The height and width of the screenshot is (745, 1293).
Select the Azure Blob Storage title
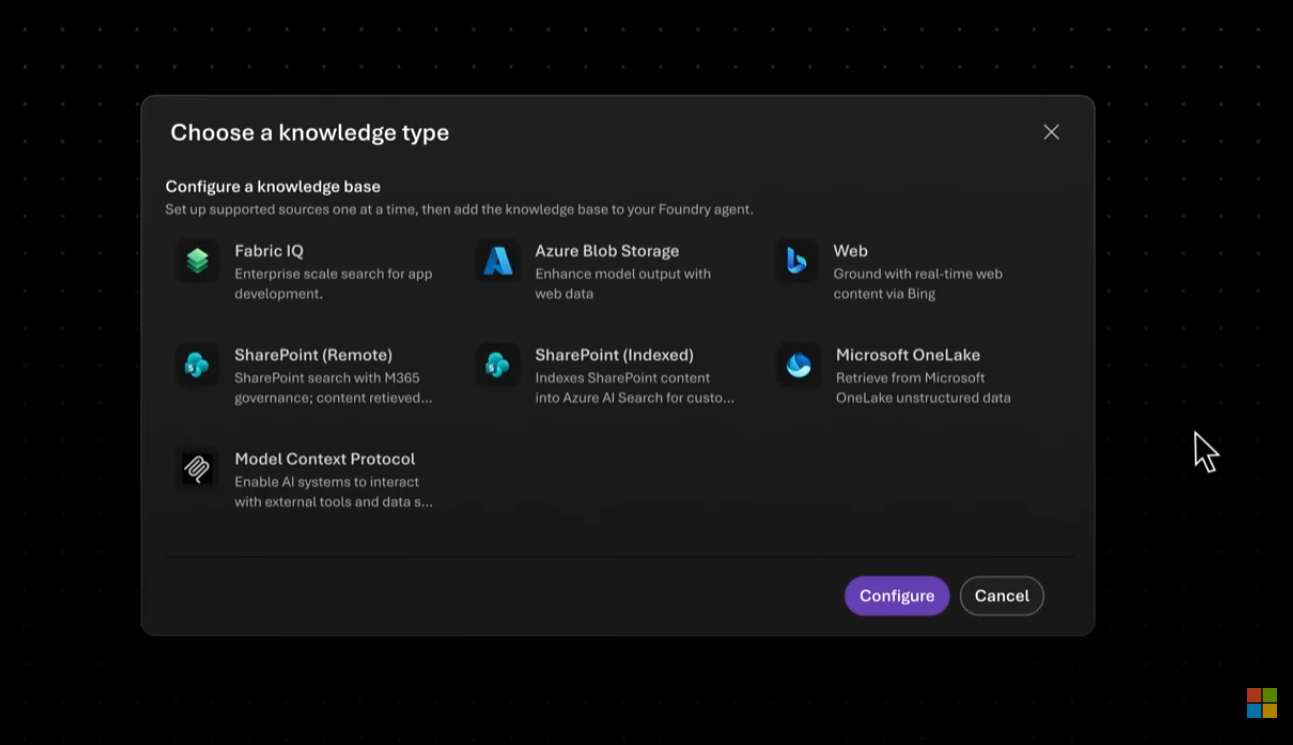(x=607, y=251)
